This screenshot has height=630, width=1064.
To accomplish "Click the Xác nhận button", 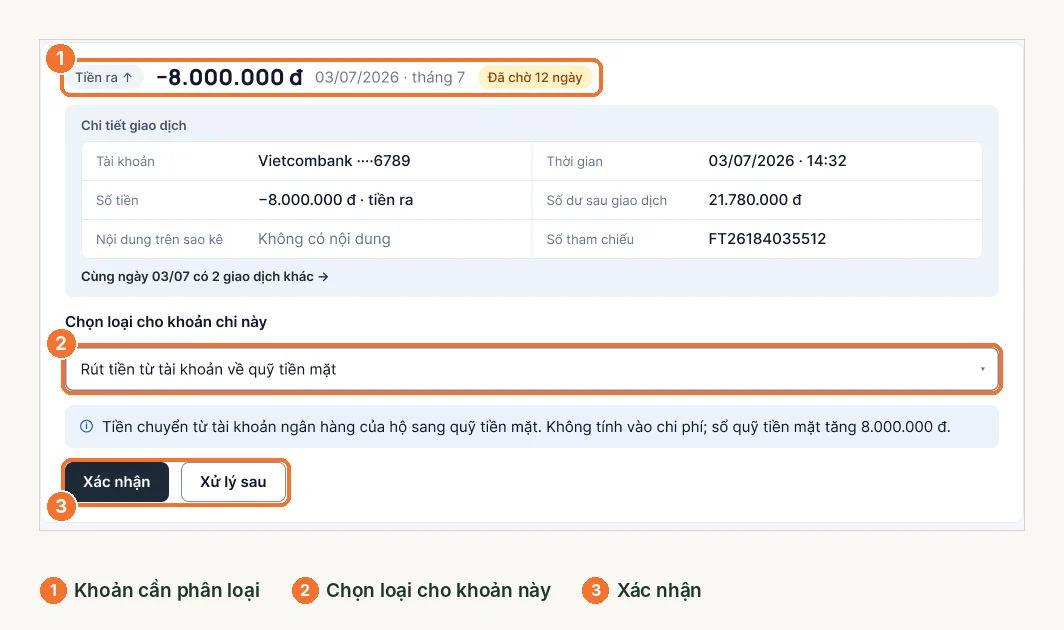I will (x=117, y=482).
